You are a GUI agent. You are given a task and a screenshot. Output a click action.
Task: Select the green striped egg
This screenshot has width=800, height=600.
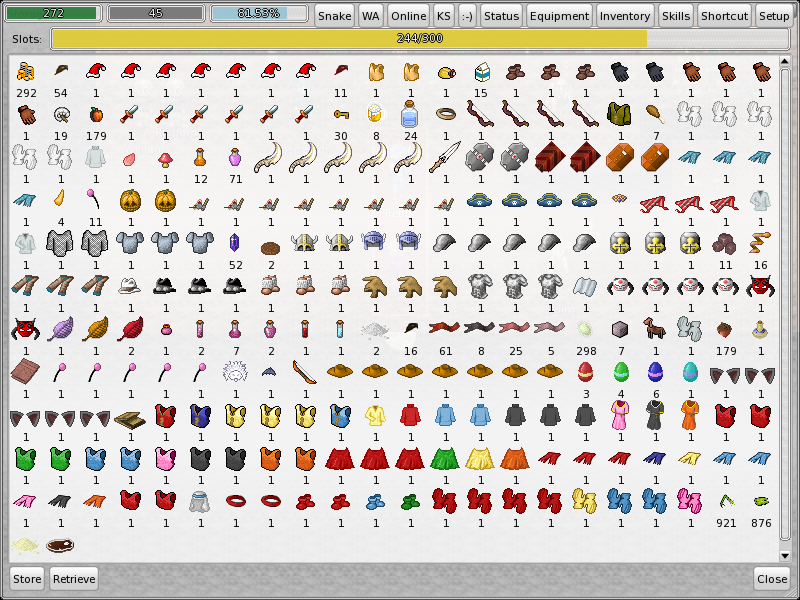tap(621, 372)
